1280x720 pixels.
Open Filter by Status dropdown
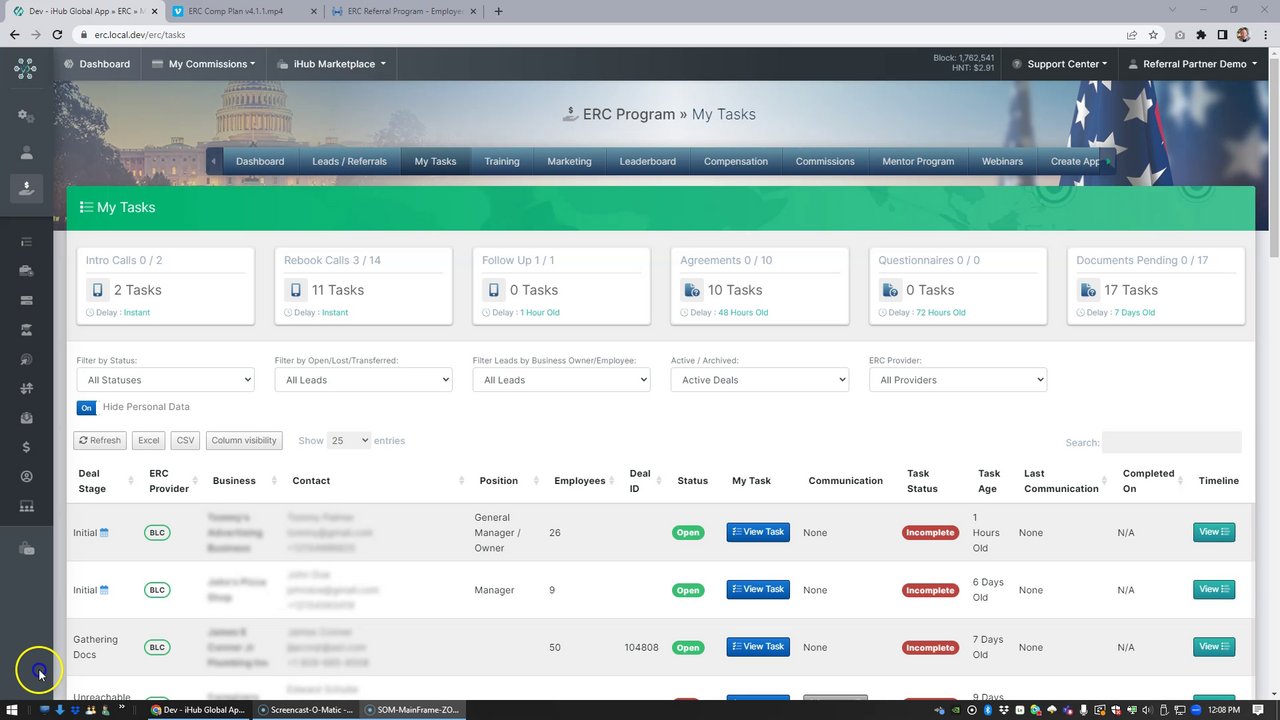point(165,380)
